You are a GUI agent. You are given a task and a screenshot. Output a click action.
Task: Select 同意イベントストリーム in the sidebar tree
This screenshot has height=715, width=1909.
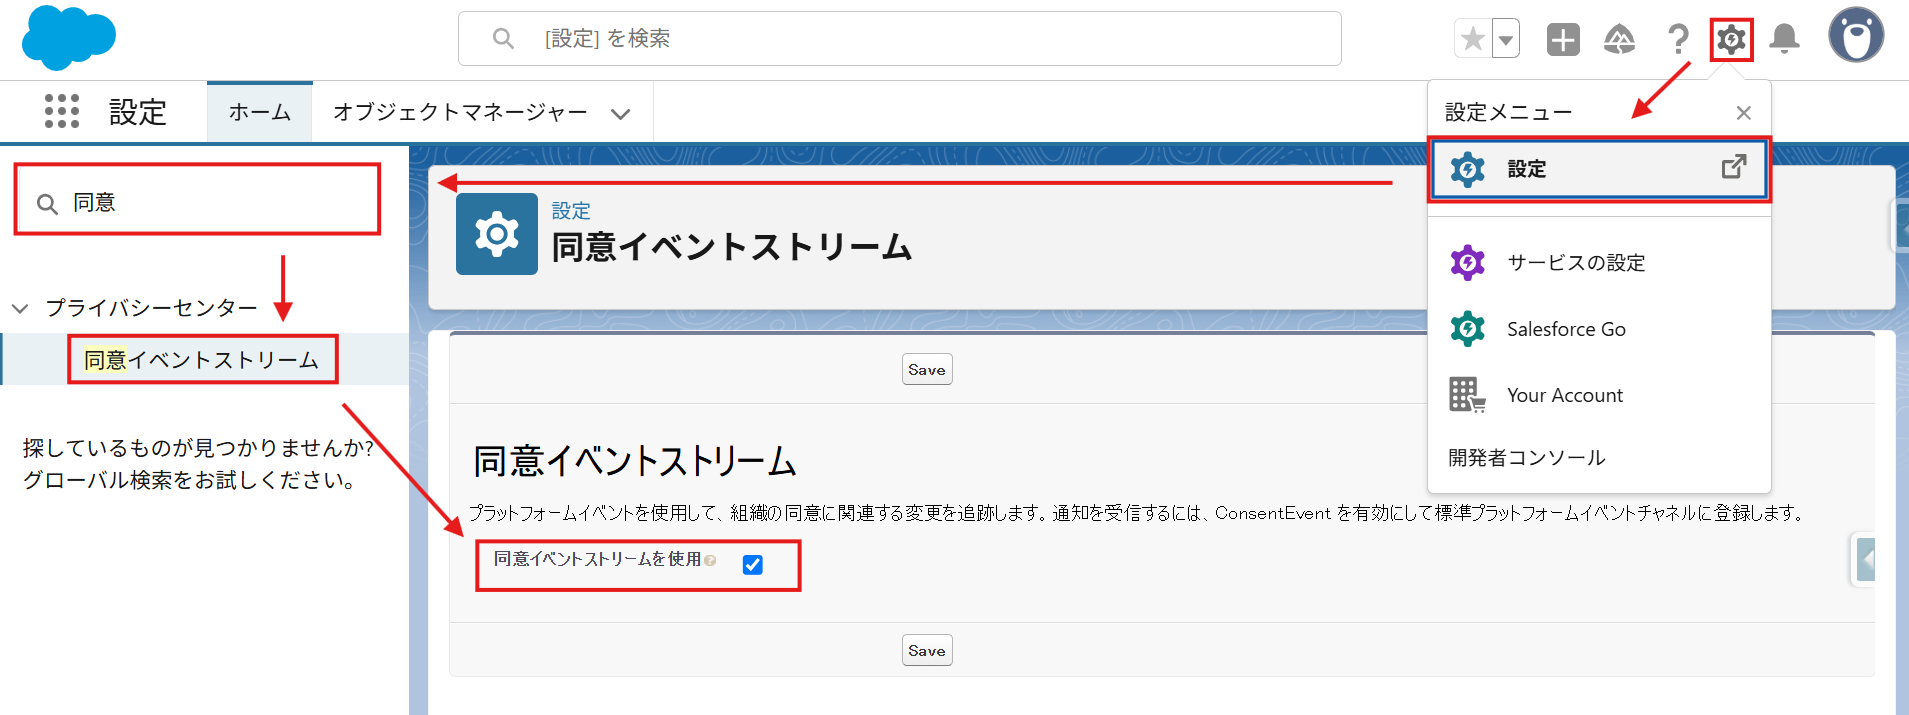click(x=201, y=360)
